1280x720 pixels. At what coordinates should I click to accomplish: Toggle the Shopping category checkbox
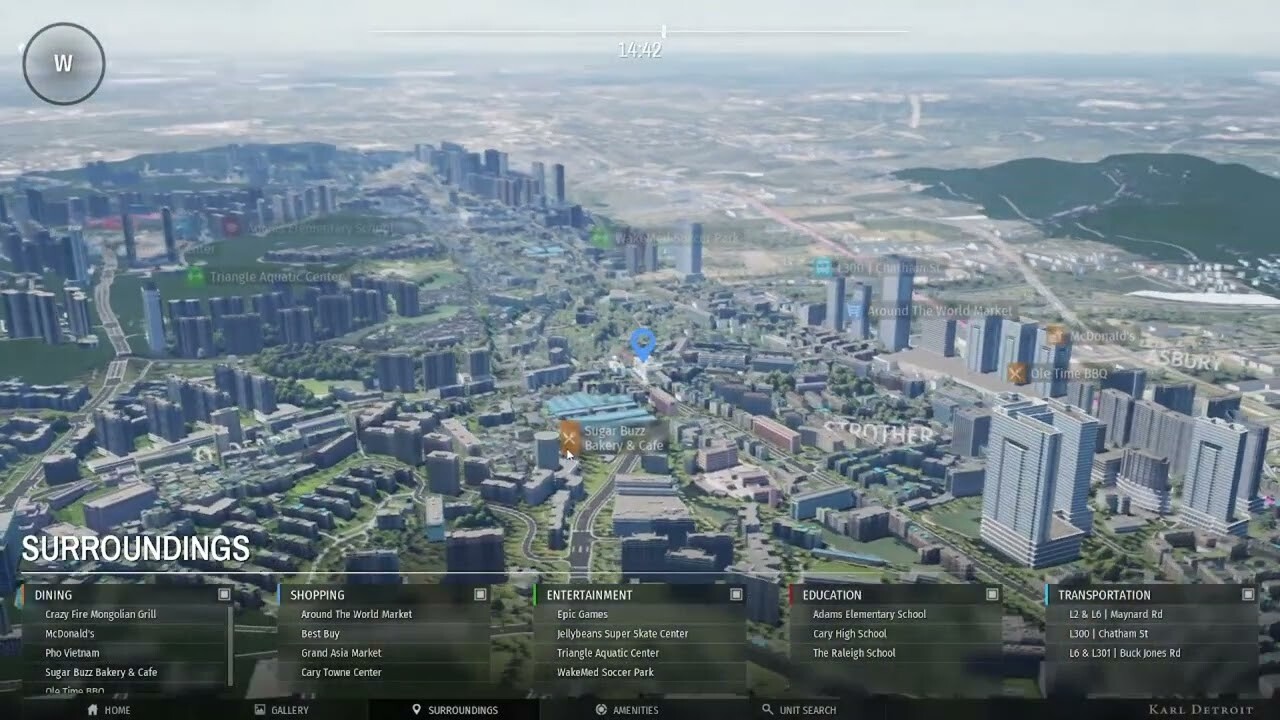480,594
